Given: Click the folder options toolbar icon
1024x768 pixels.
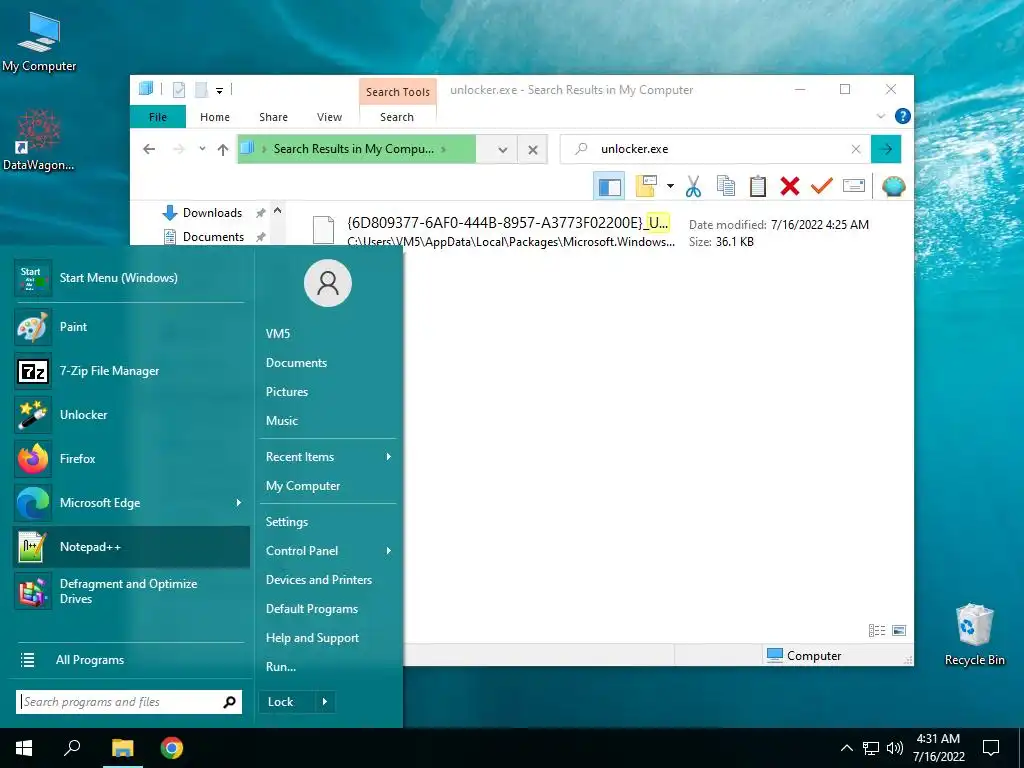Looking at the screenshot, I should 645,187.
